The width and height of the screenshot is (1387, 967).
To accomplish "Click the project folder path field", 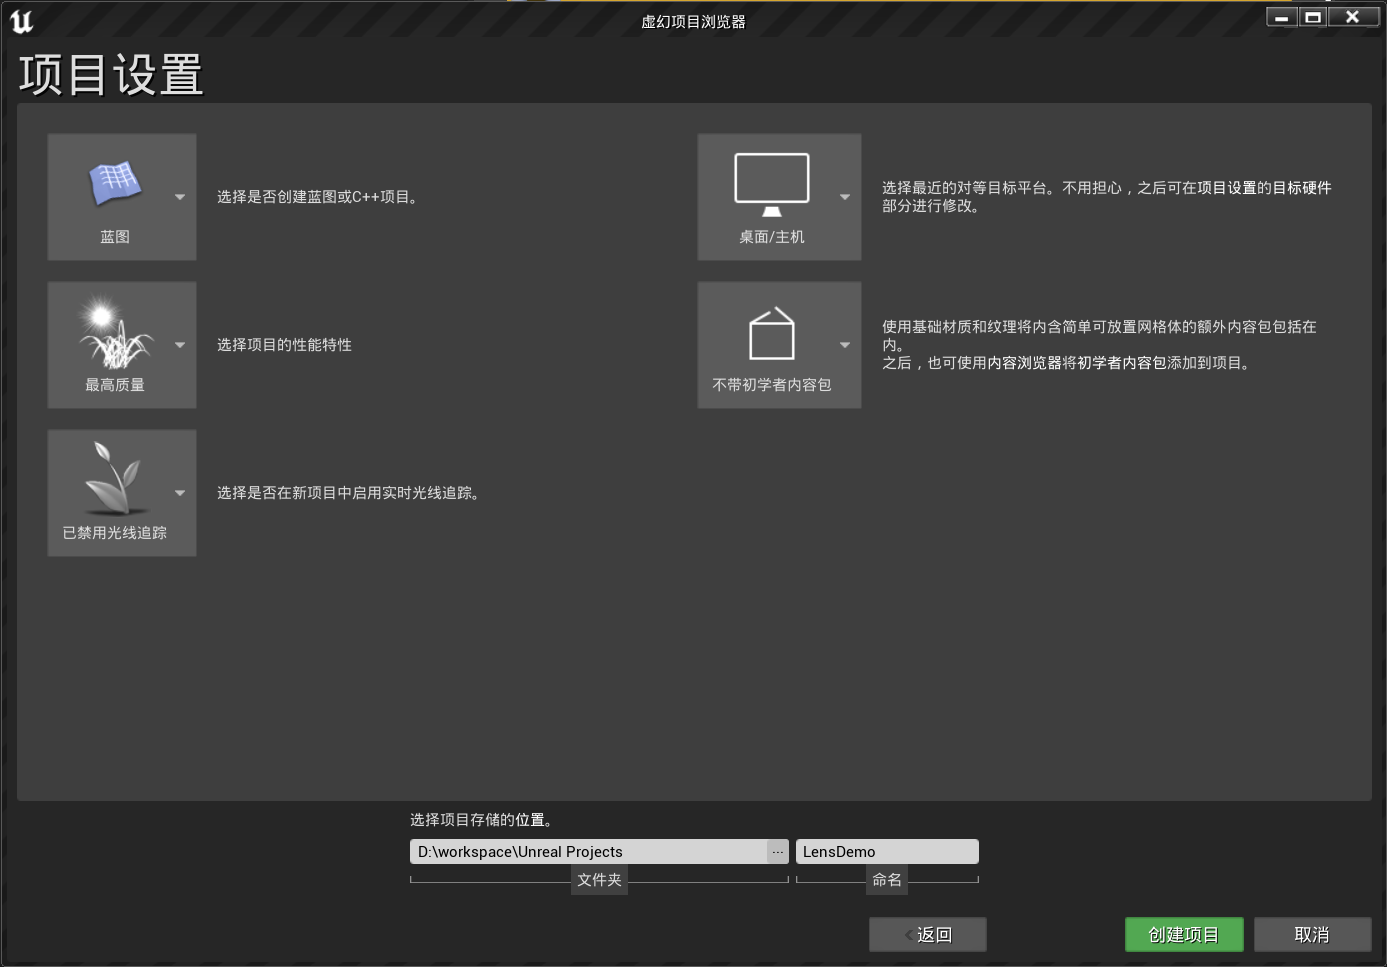I will 590,851.
